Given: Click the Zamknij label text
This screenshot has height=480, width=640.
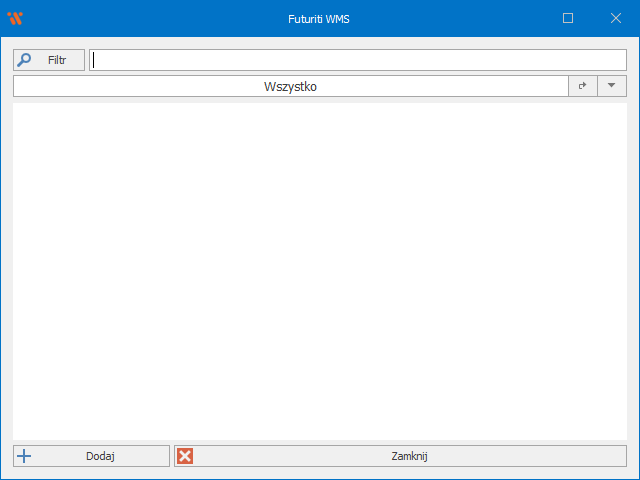Looking at the screenshot, I should [409, 456].
